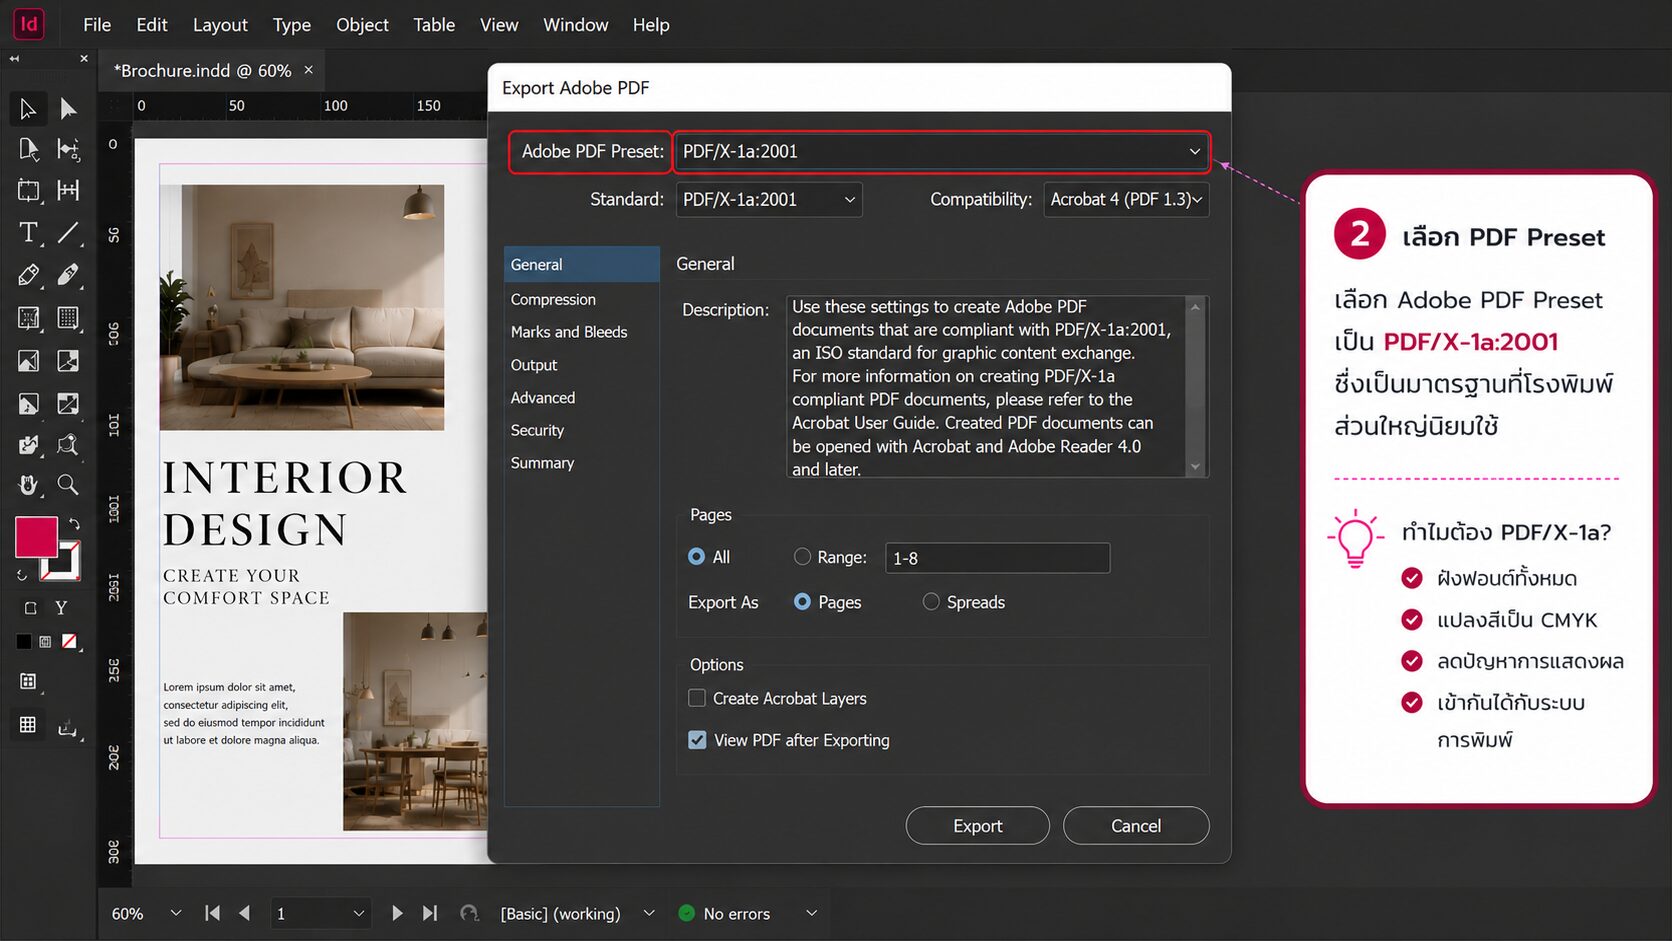Click the Cancel button

(x=1136, y=826)
